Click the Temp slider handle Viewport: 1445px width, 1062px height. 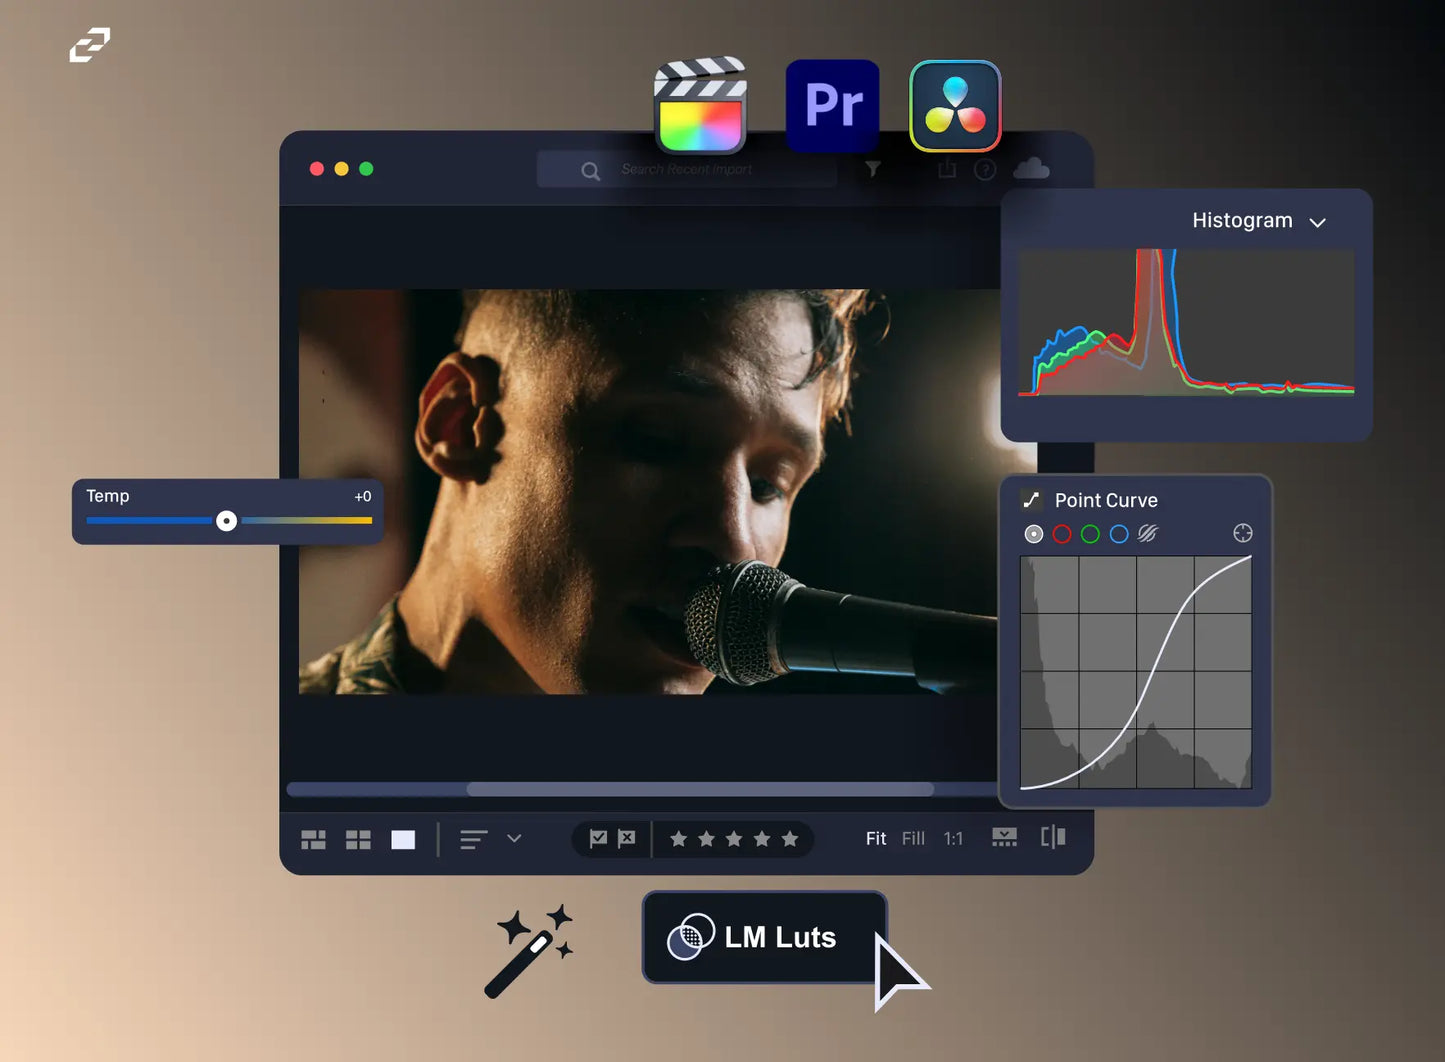click(x=227, y=520)
